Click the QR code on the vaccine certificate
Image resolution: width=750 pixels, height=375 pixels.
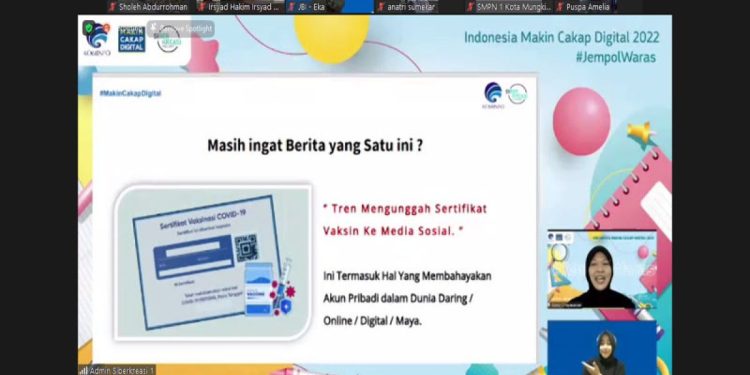tap(246, 248)
